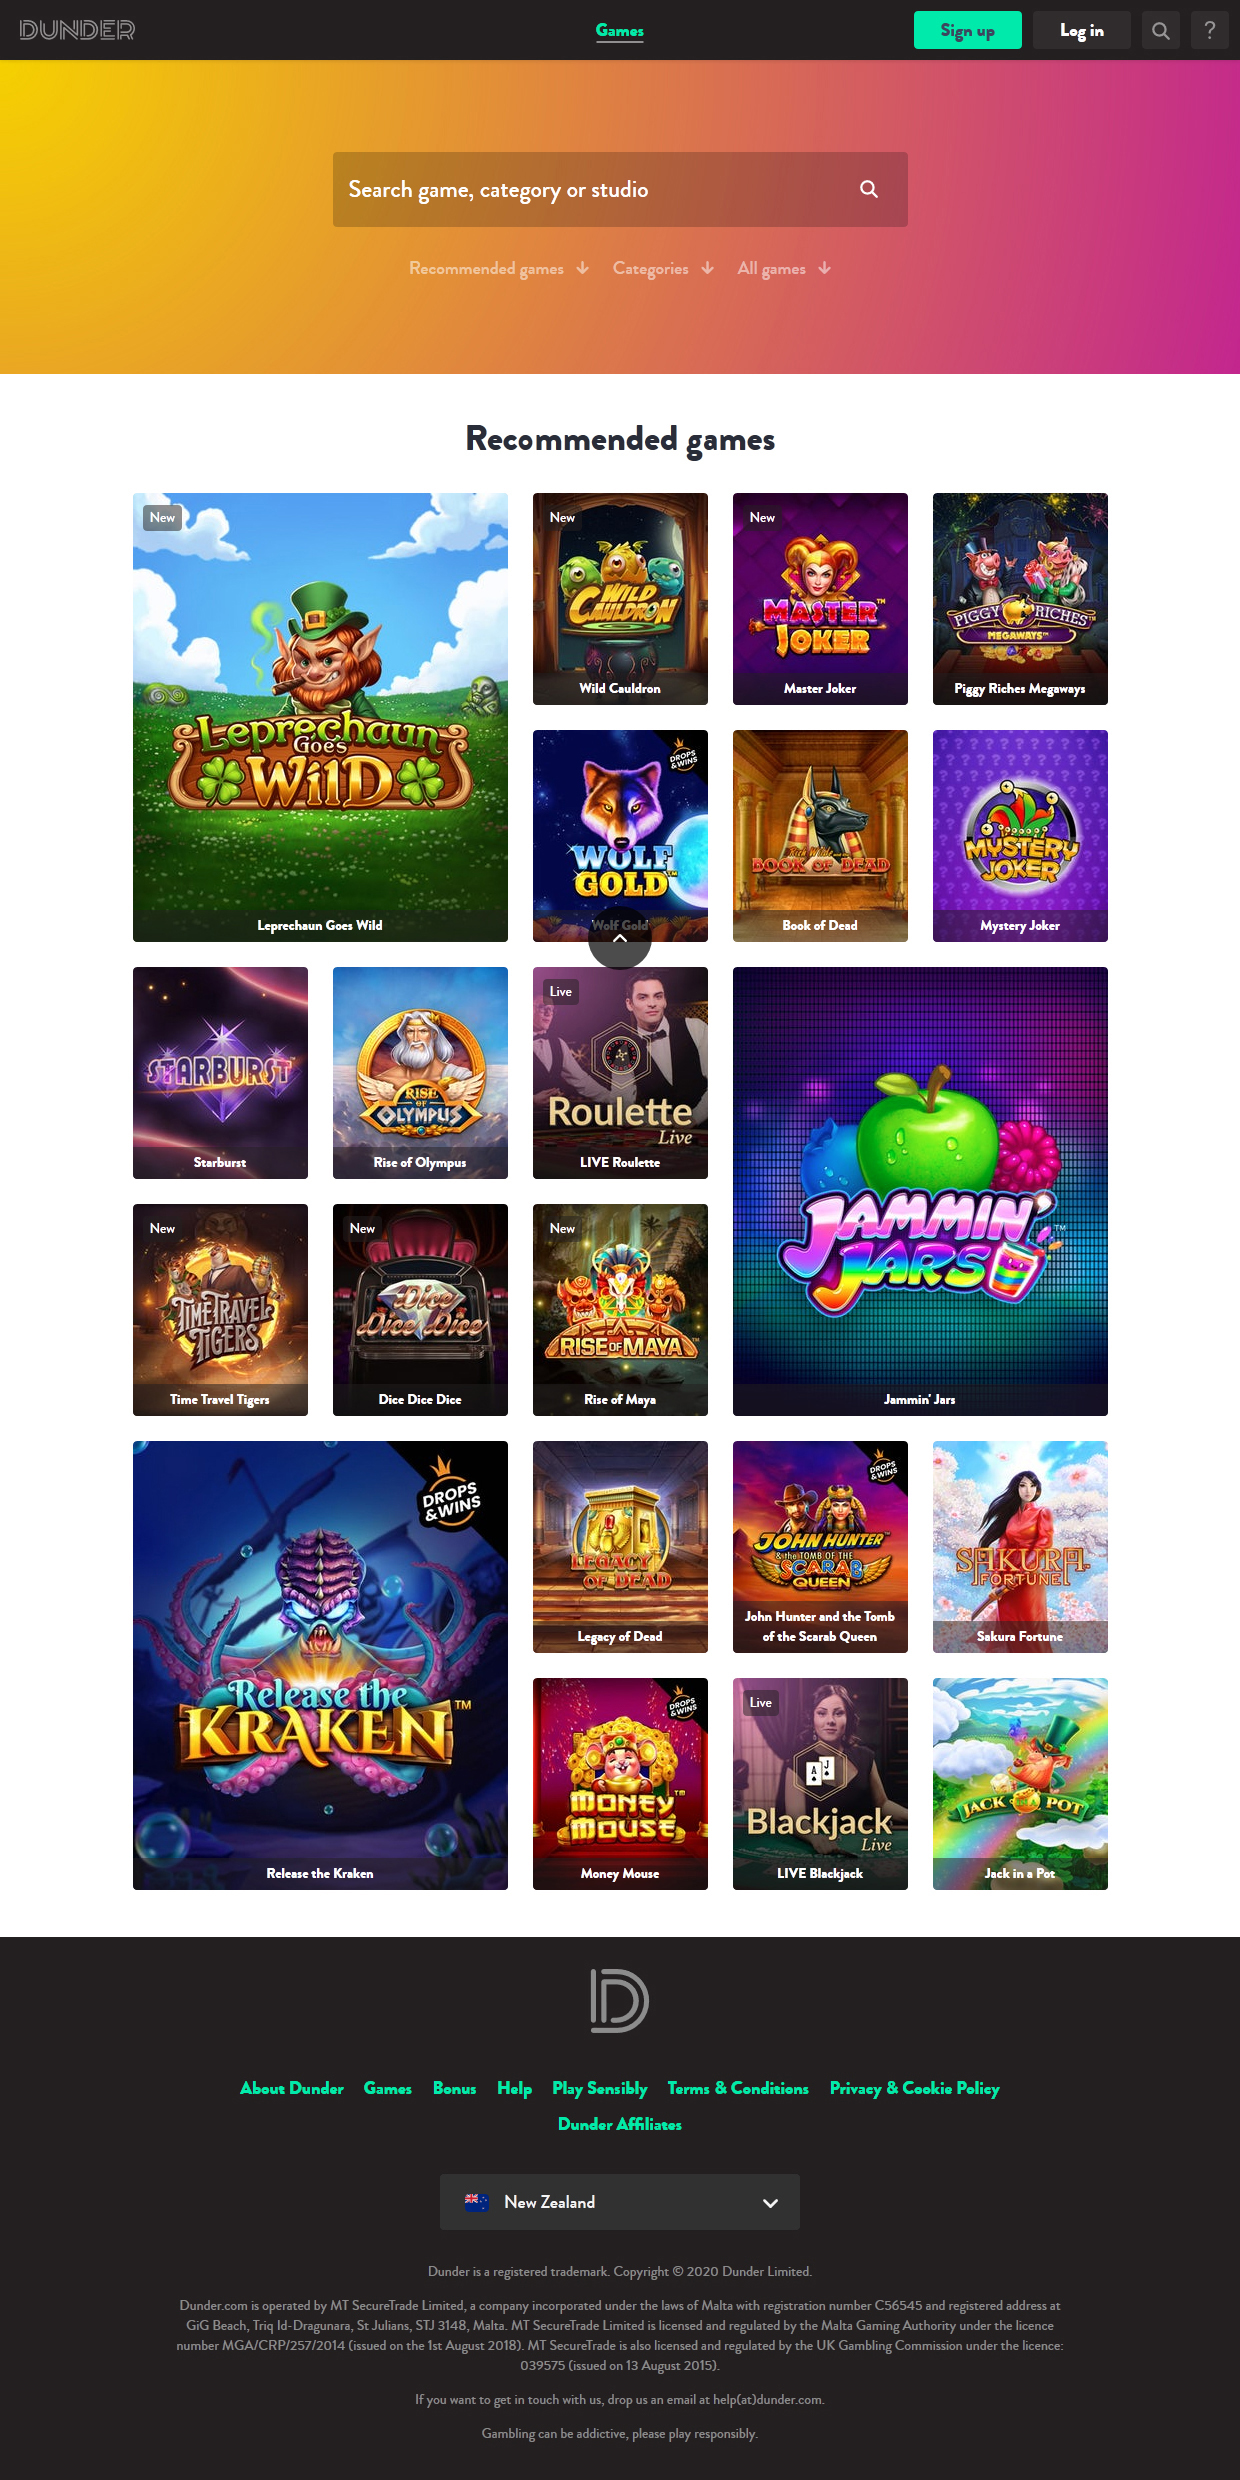Screen dimensions: 1240x2480
Task: Click the Sign up button
Action: coord(968,30)
